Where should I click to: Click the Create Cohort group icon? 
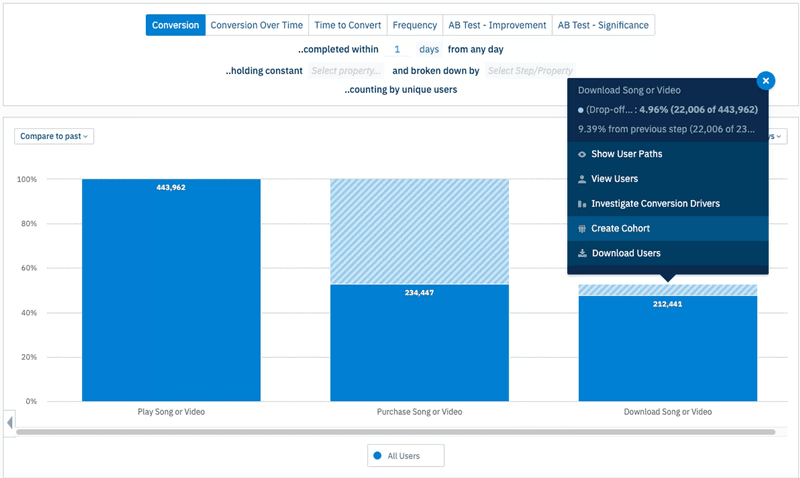582,229
